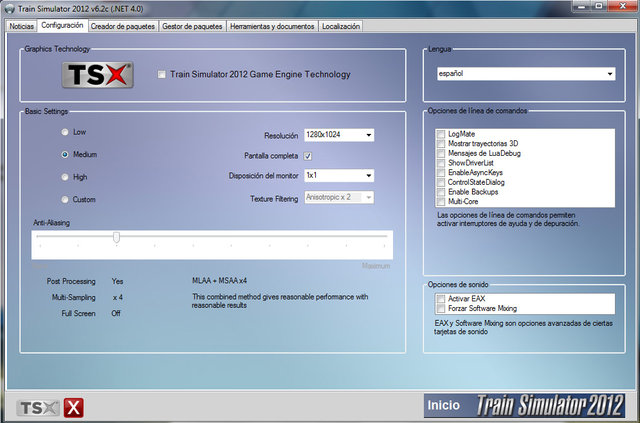Open the Resolución dropdown
Image resolution: width=640 pixels, height=423 pixels.
pos(339,135)
